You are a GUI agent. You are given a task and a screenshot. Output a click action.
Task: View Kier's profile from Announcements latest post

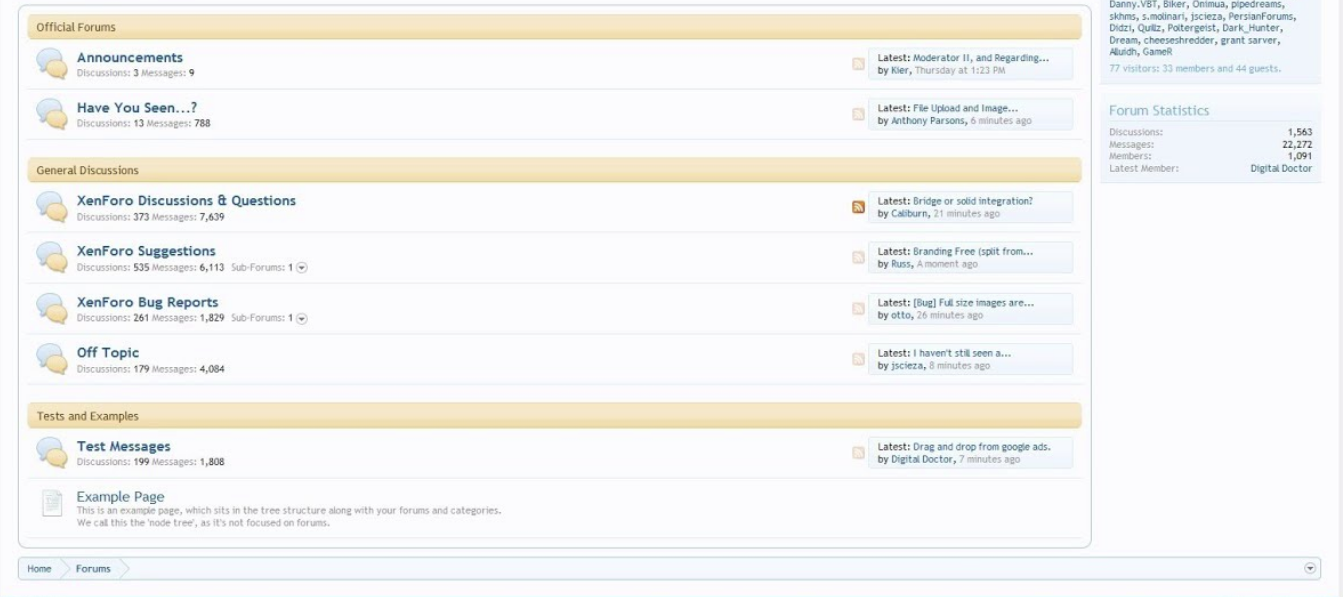(x=899, y=71)
